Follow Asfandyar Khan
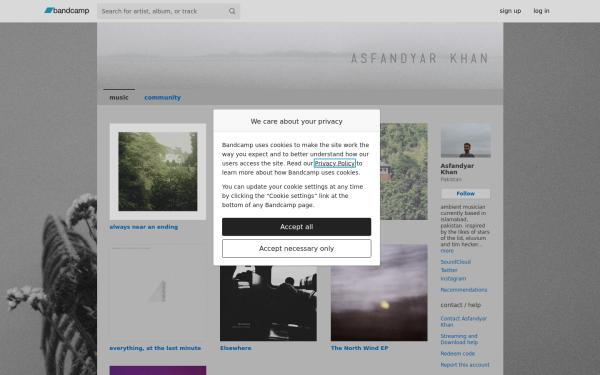 point(465,194)
